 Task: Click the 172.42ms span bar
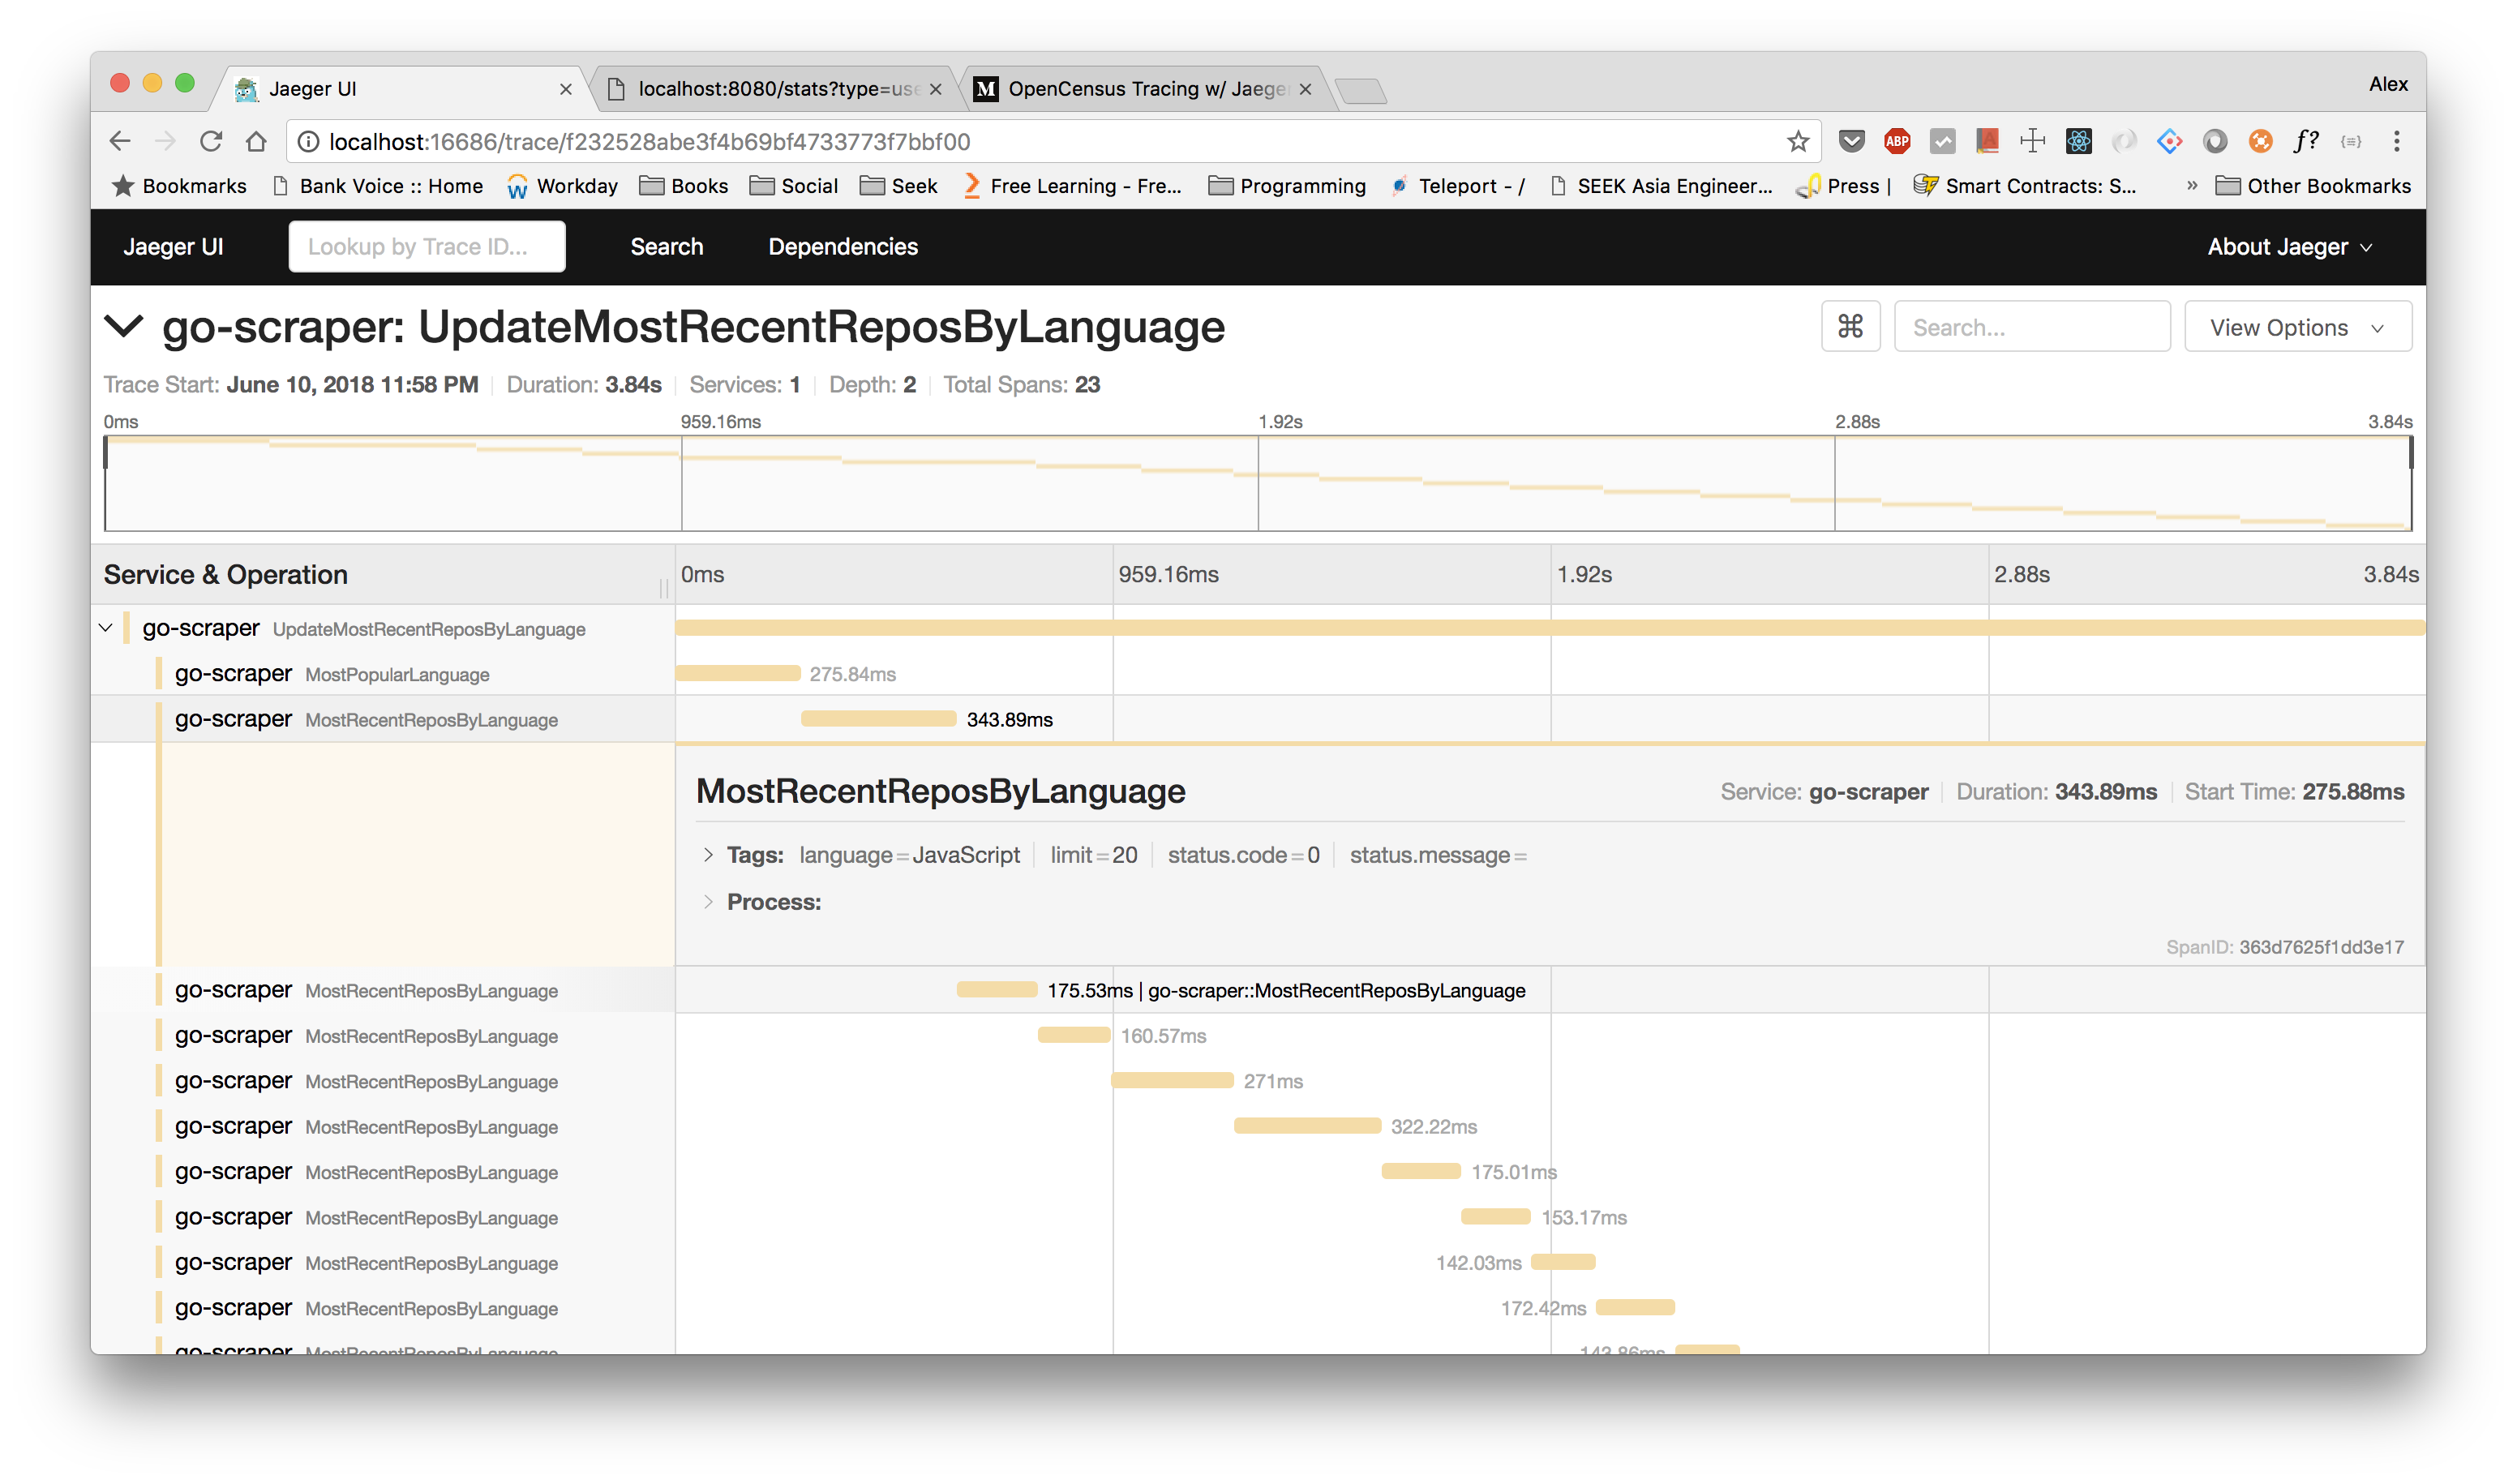(x=1635, y=1307)
